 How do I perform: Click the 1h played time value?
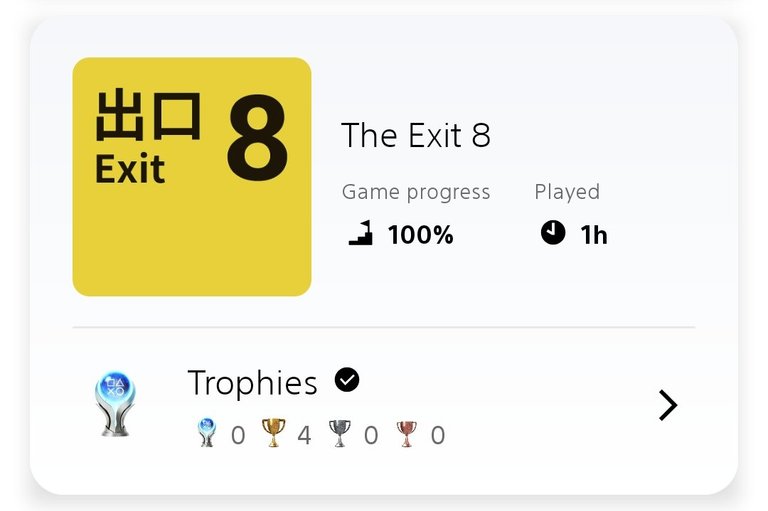594,235
